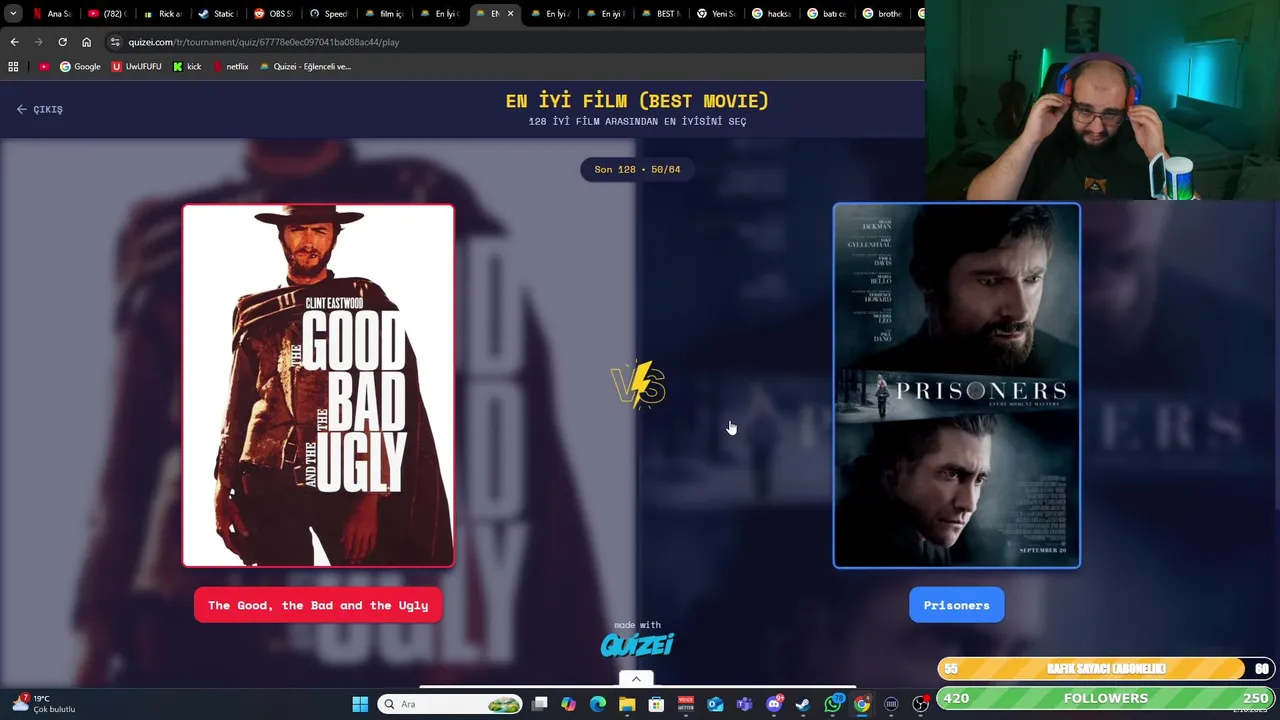Screen dimensions: 1280x720
Task: Switch to the 'Rick a' tab
Action: (162, 14)
